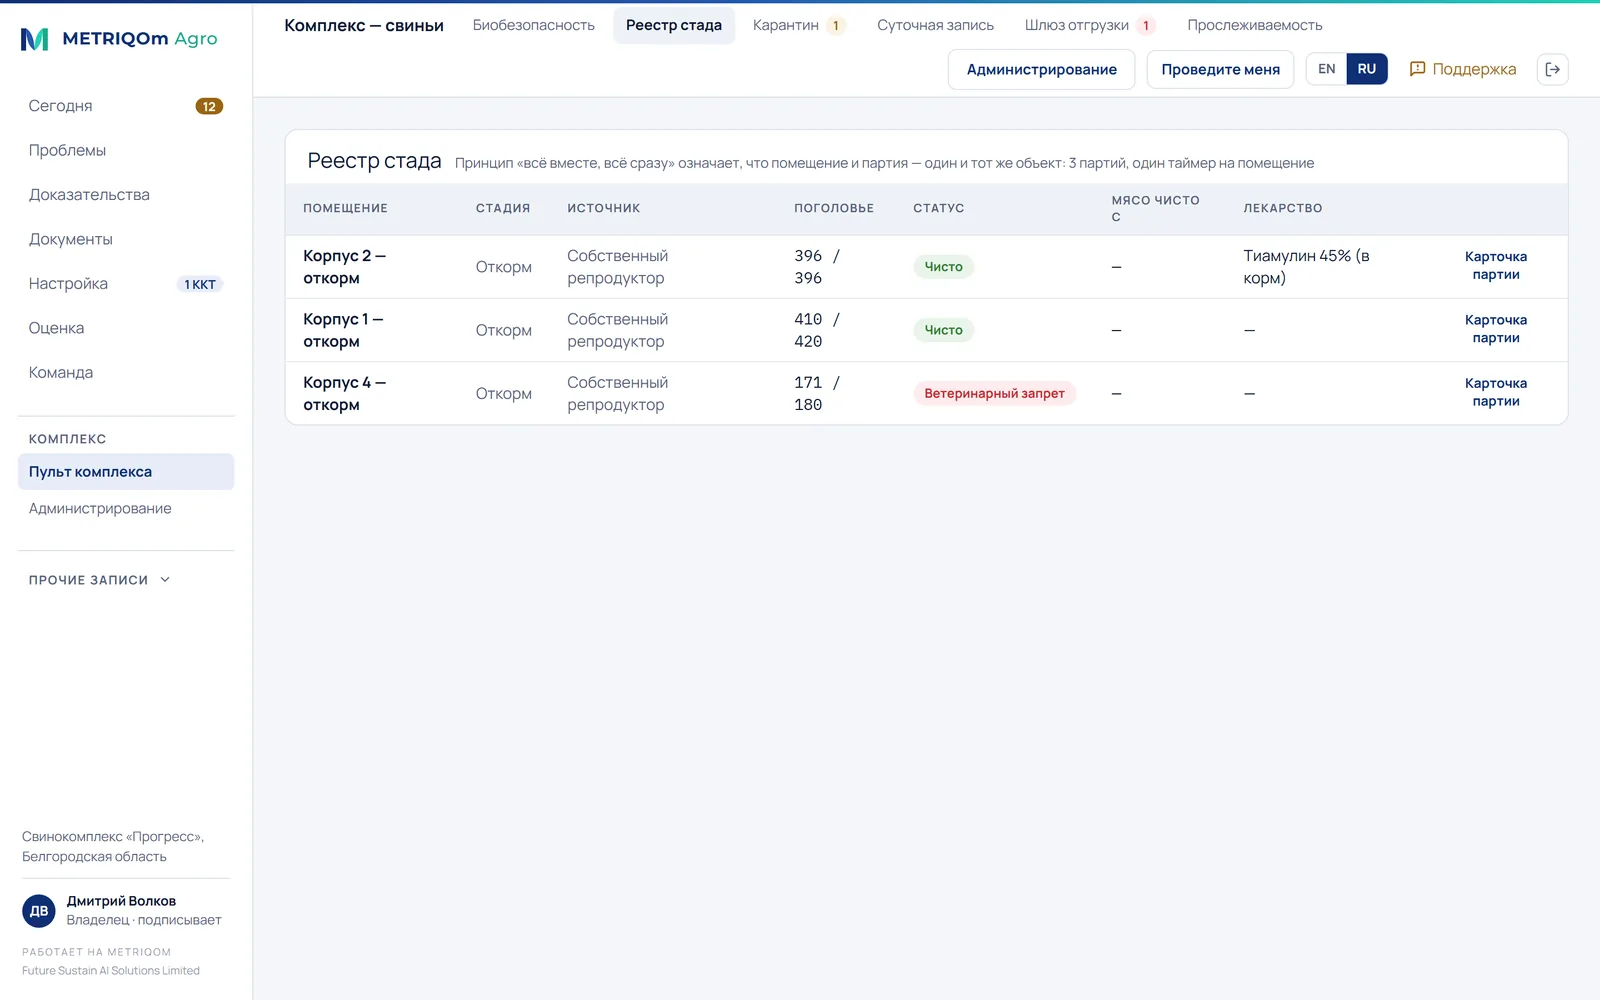This screenshot has width=1600, height=1000.
Task: Open the Шлюз отгрузки tab
Action: 1089,25
